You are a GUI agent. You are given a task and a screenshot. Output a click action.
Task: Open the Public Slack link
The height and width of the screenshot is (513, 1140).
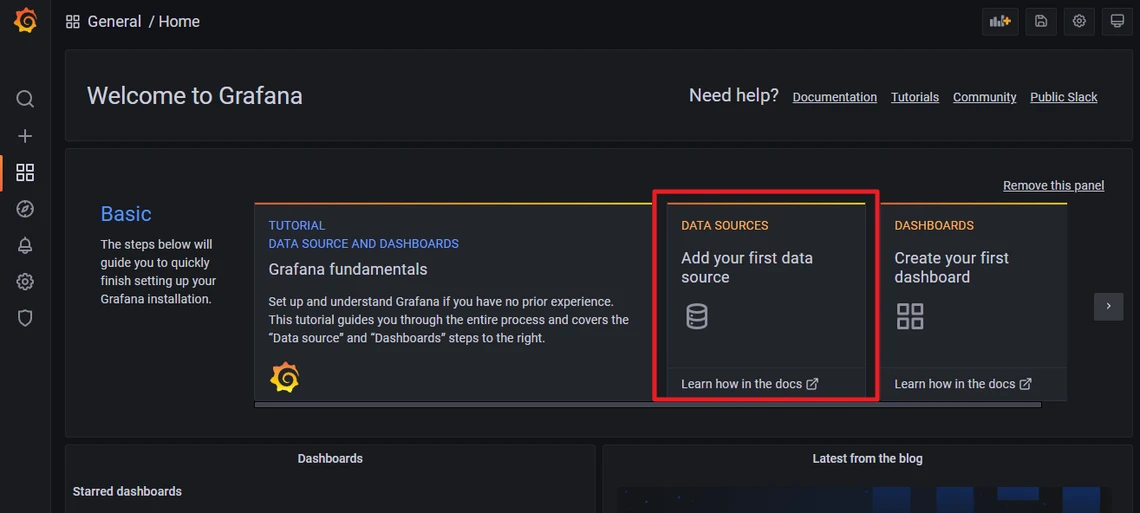point(1063,97)
